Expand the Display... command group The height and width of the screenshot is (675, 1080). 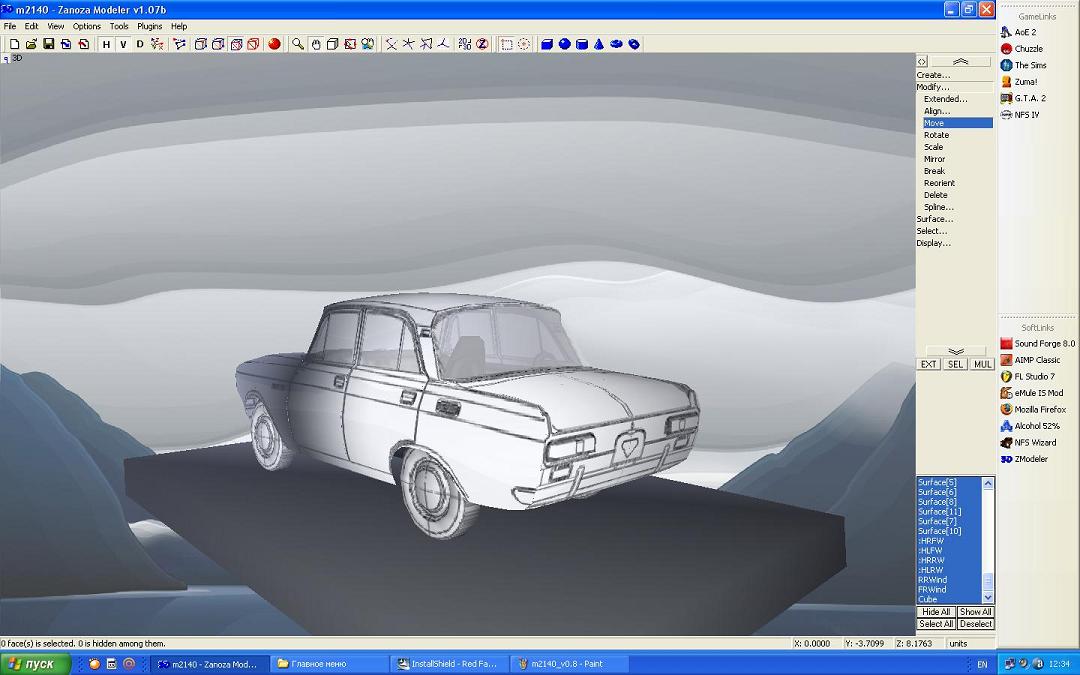tap(933, 243)
